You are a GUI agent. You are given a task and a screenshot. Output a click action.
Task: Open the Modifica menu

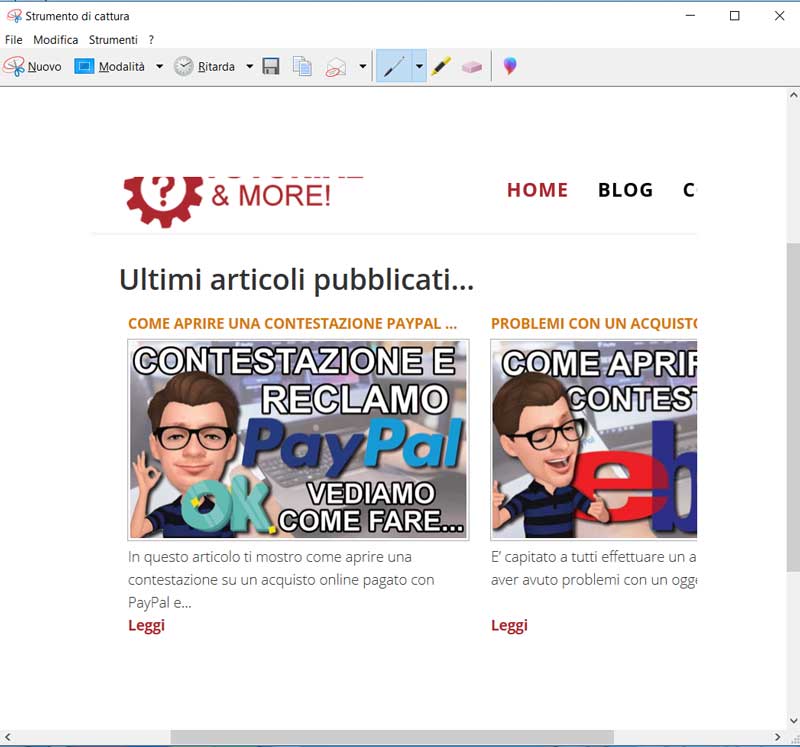[x=56, y=40]
